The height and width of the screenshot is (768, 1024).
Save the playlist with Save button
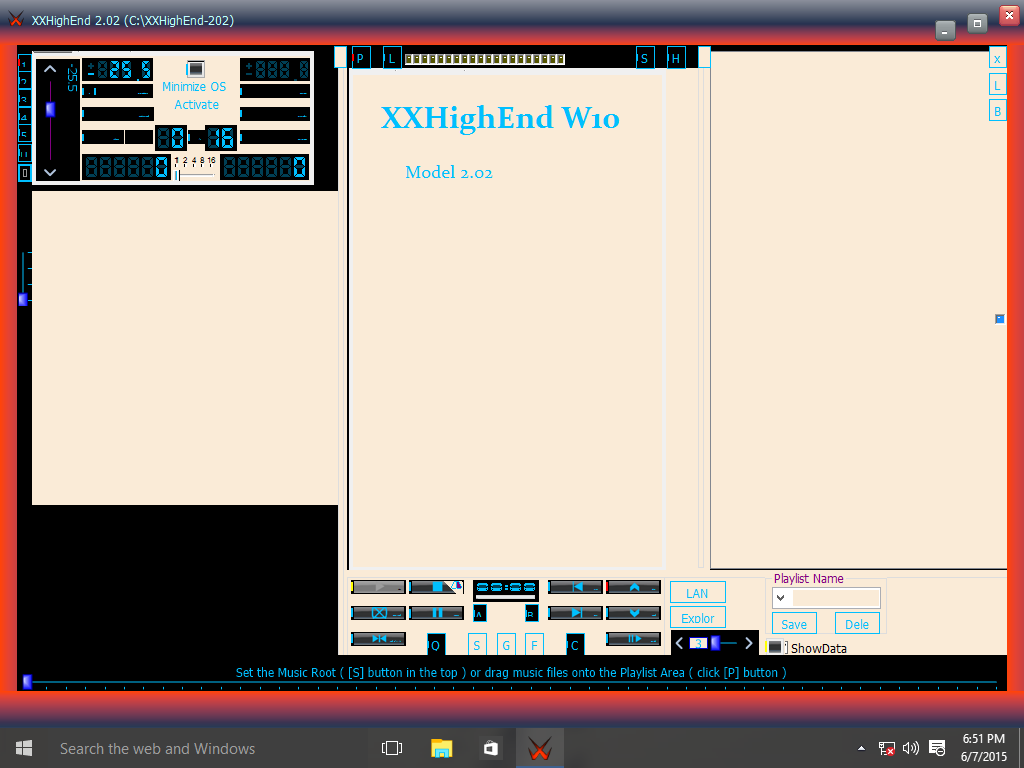[794, 624]
